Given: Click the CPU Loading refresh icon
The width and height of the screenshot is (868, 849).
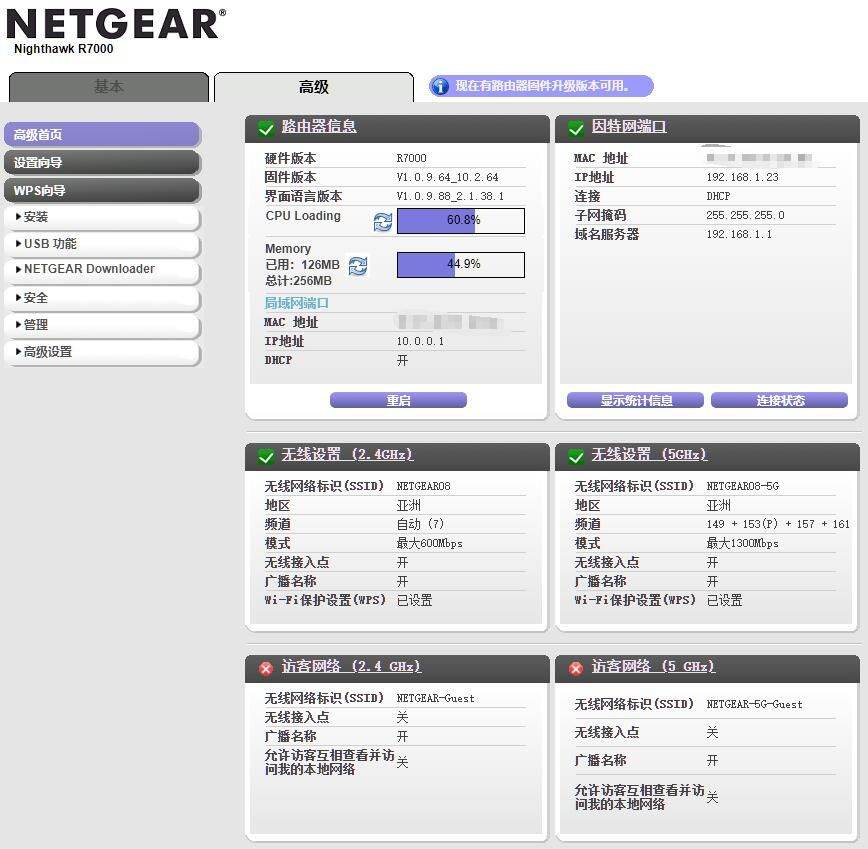Looking at the screenshot, I should (382, 221).
